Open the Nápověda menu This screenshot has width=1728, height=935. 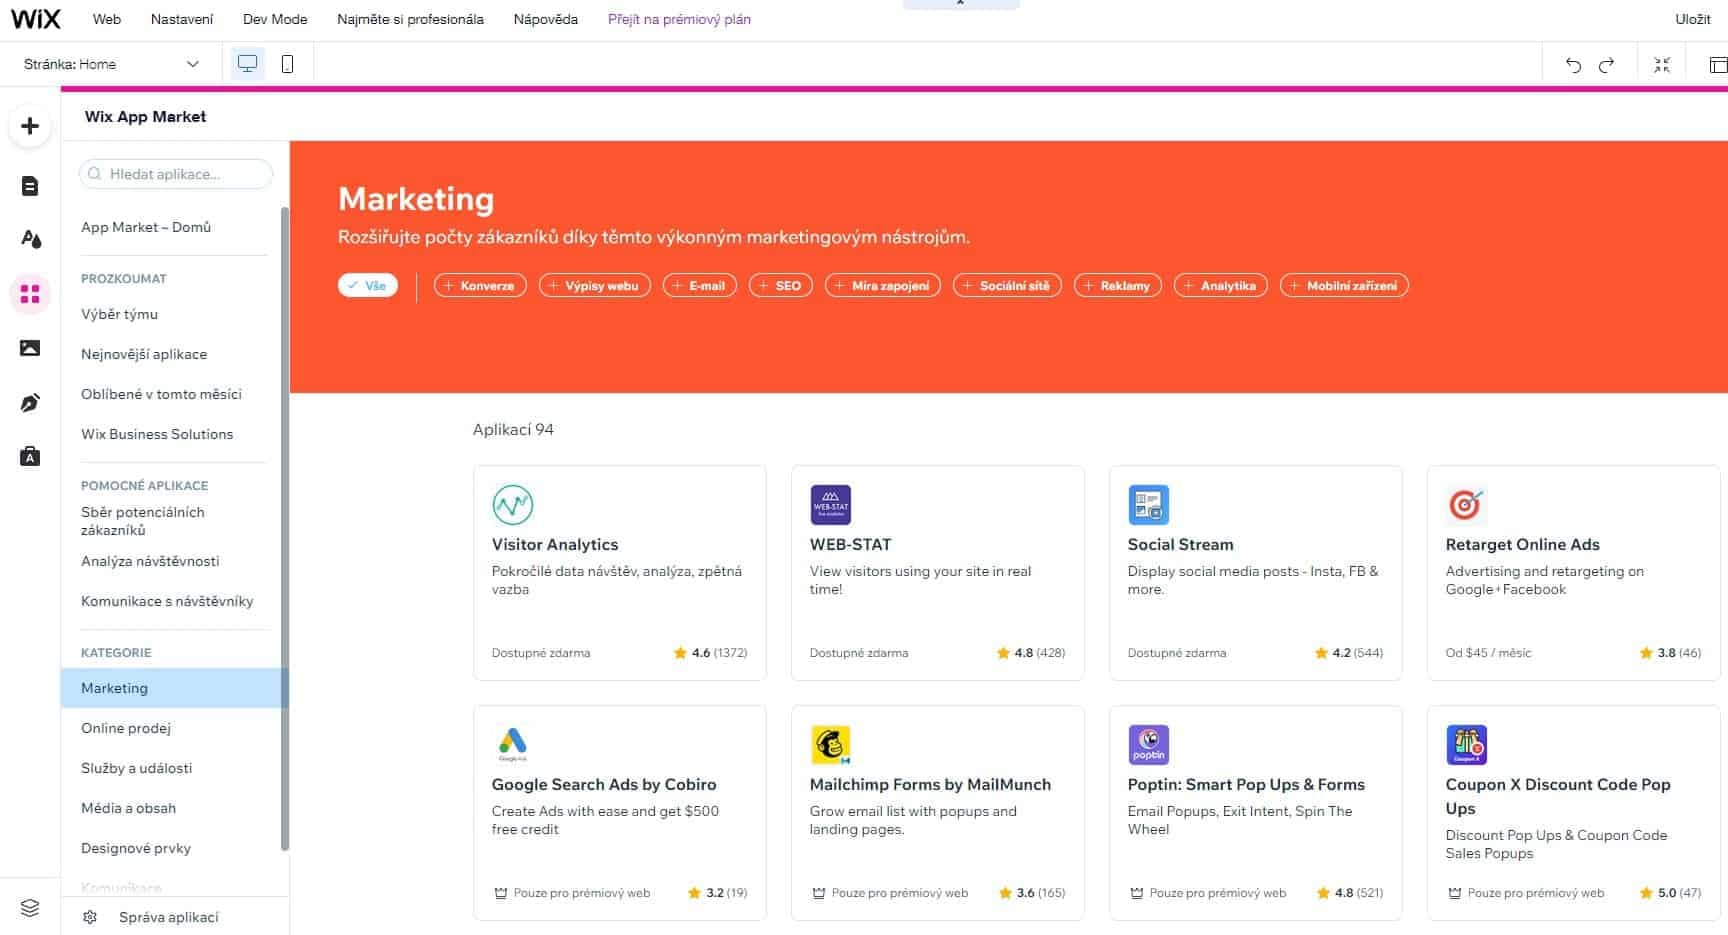coord(546,19)
